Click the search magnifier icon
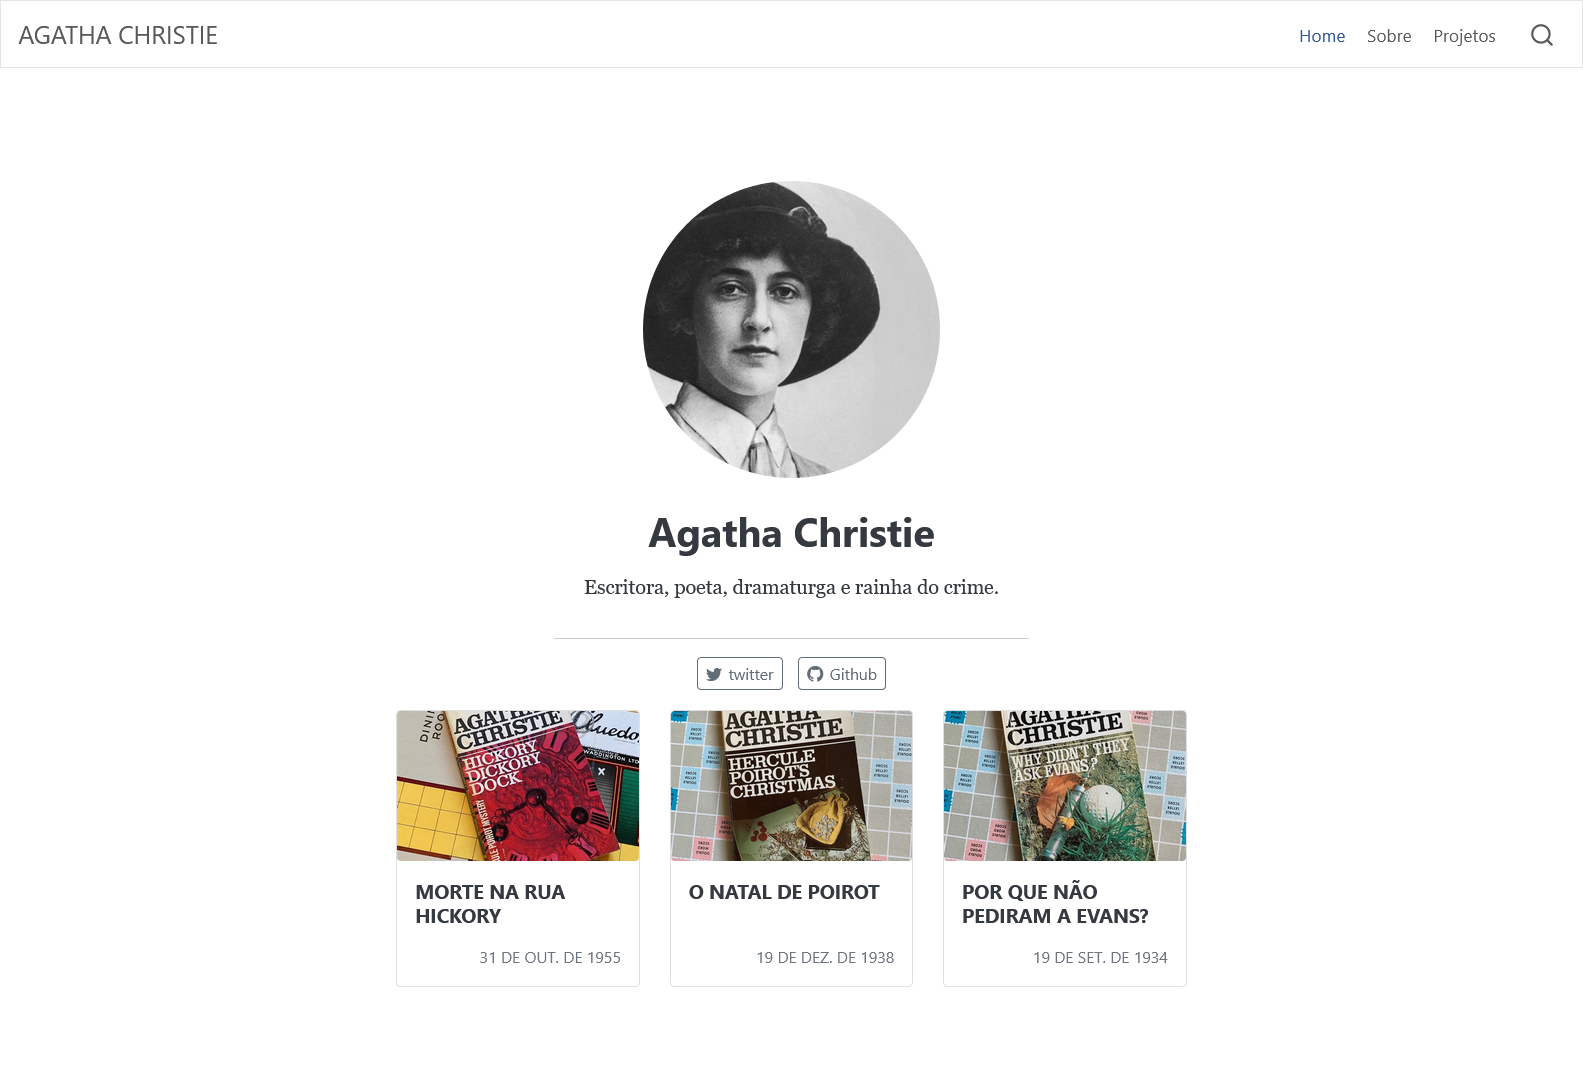This screenshot has width=1583, height=1087. click(1541, 36)
